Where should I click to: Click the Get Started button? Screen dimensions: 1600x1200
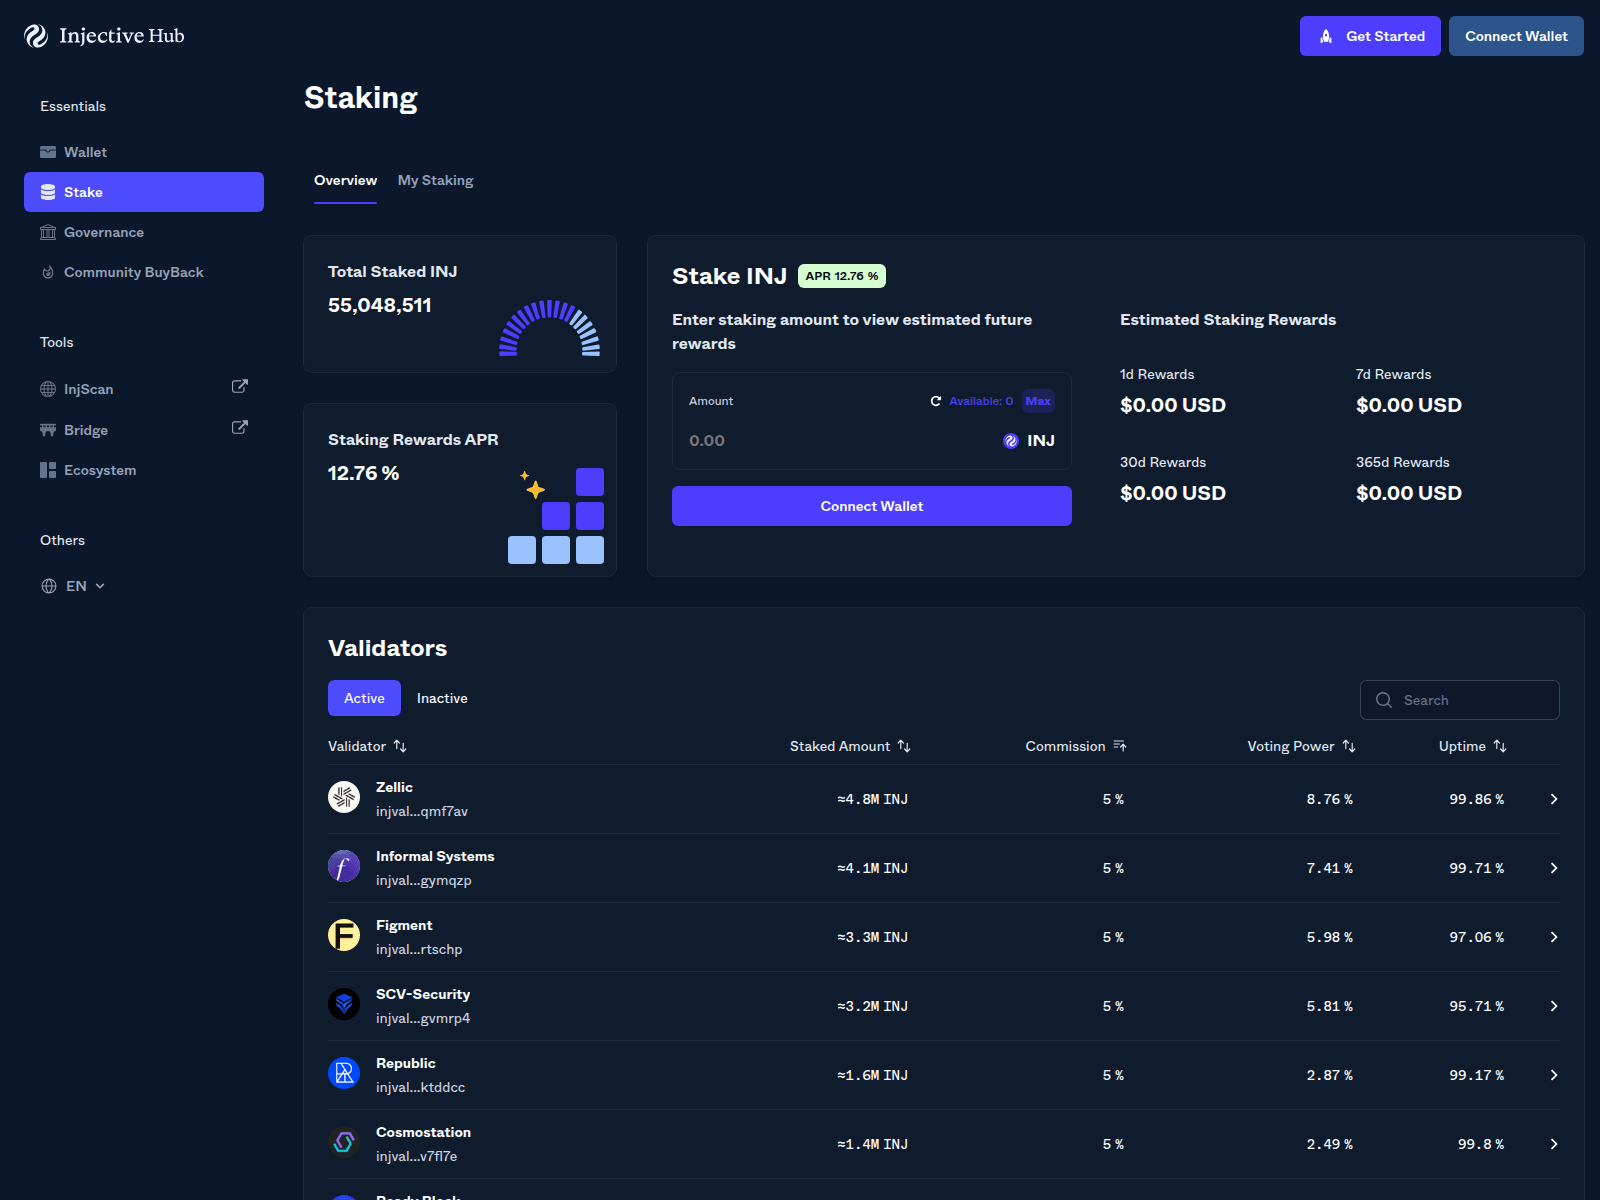click(x=1370, y=36)
